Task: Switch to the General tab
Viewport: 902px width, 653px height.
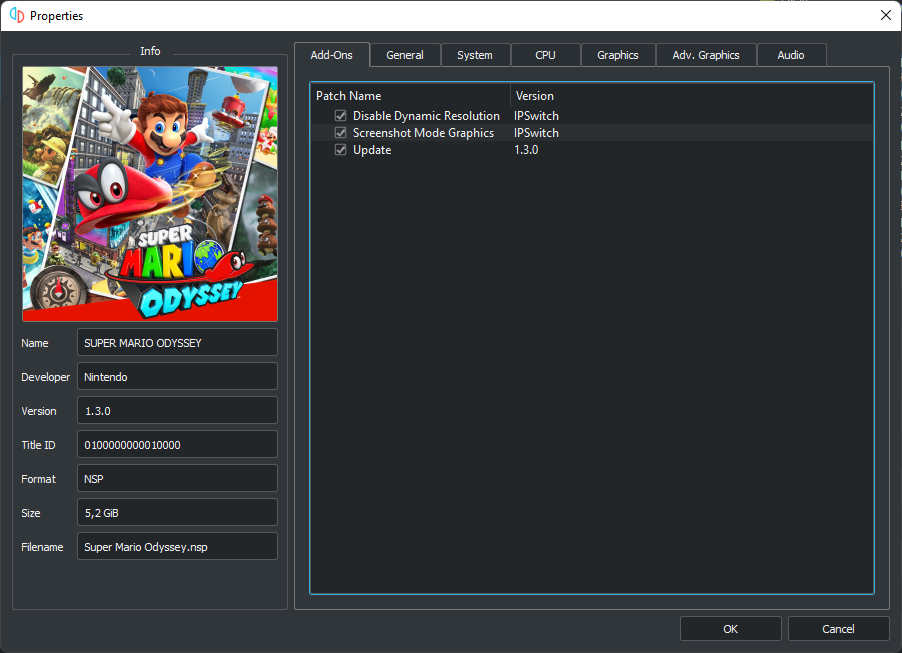Action: click(x=405, y=55)
